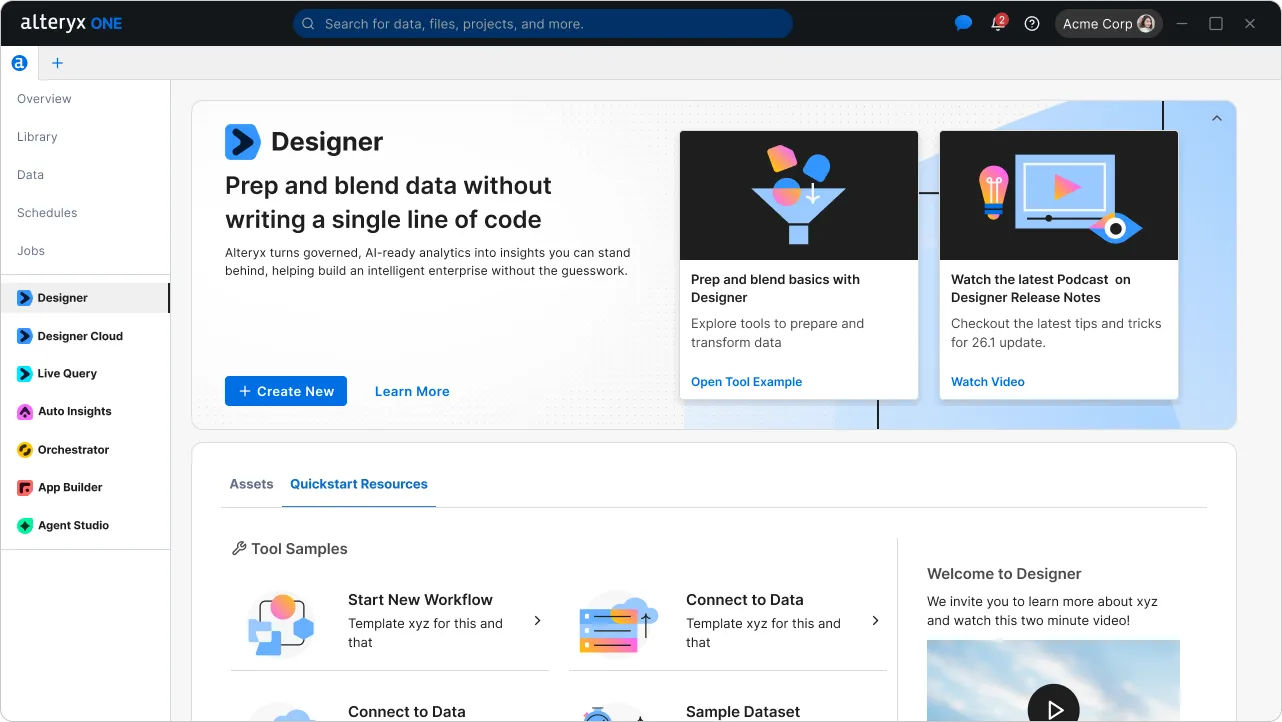Open the help question mark icon
This screenshot has width=1282, height=722.
[x=1032, y=23]
